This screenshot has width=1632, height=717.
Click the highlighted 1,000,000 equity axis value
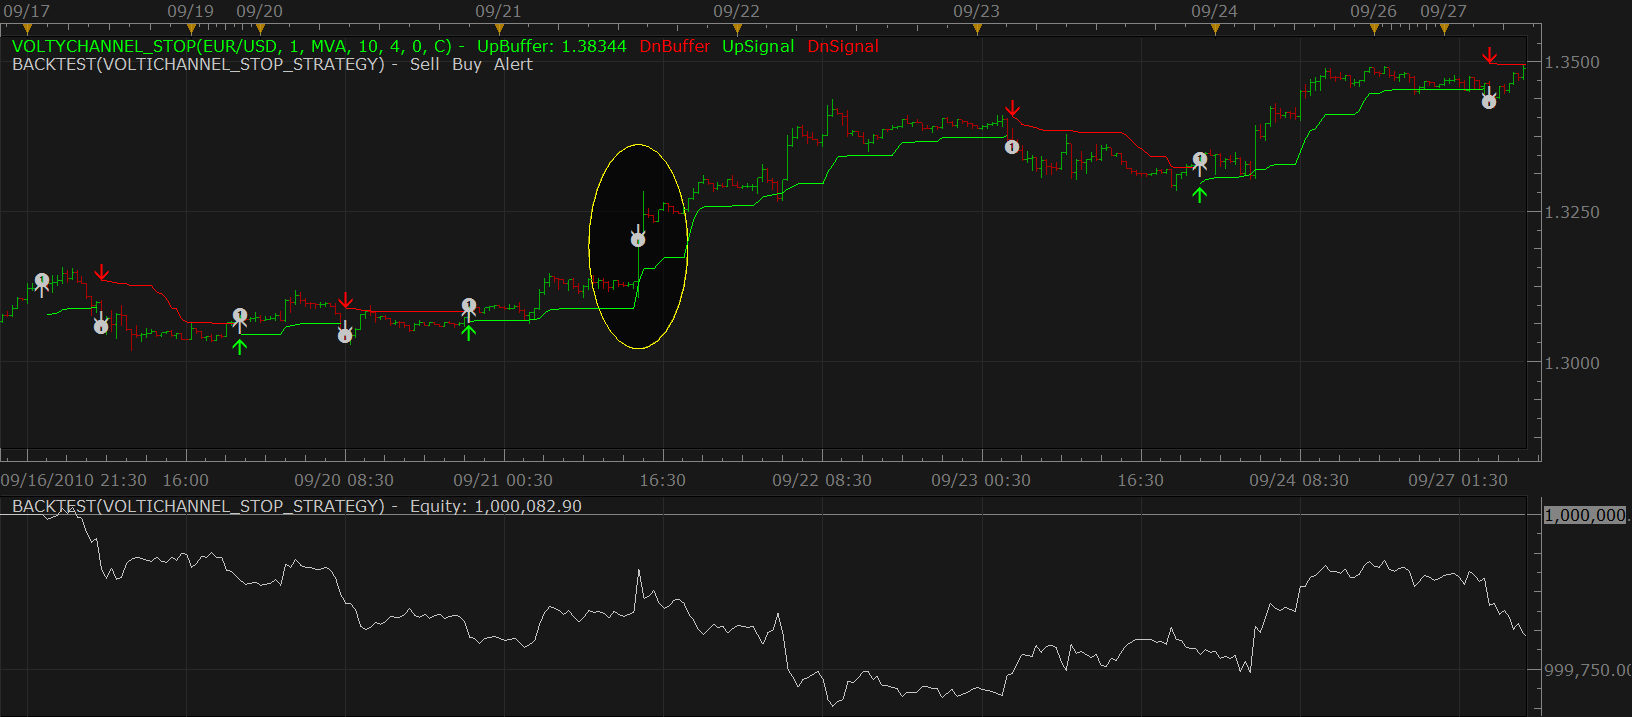coord(1586,515)
